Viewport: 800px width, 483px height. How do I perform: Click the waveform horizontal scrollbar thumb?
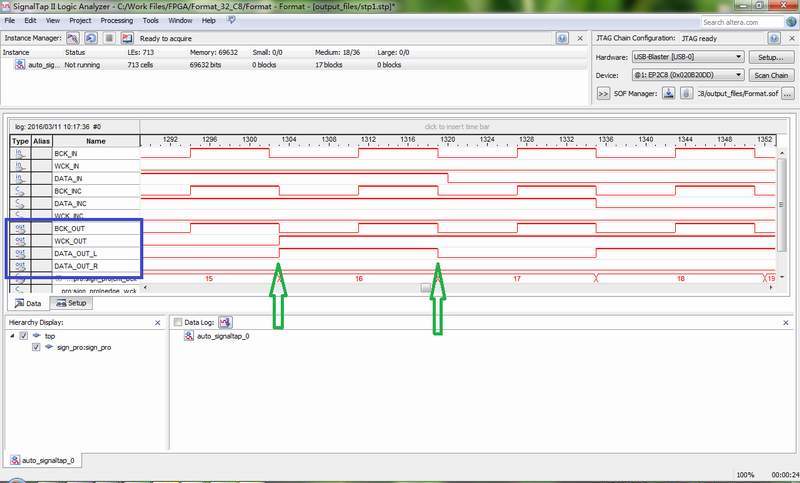[x=426, y=288]
